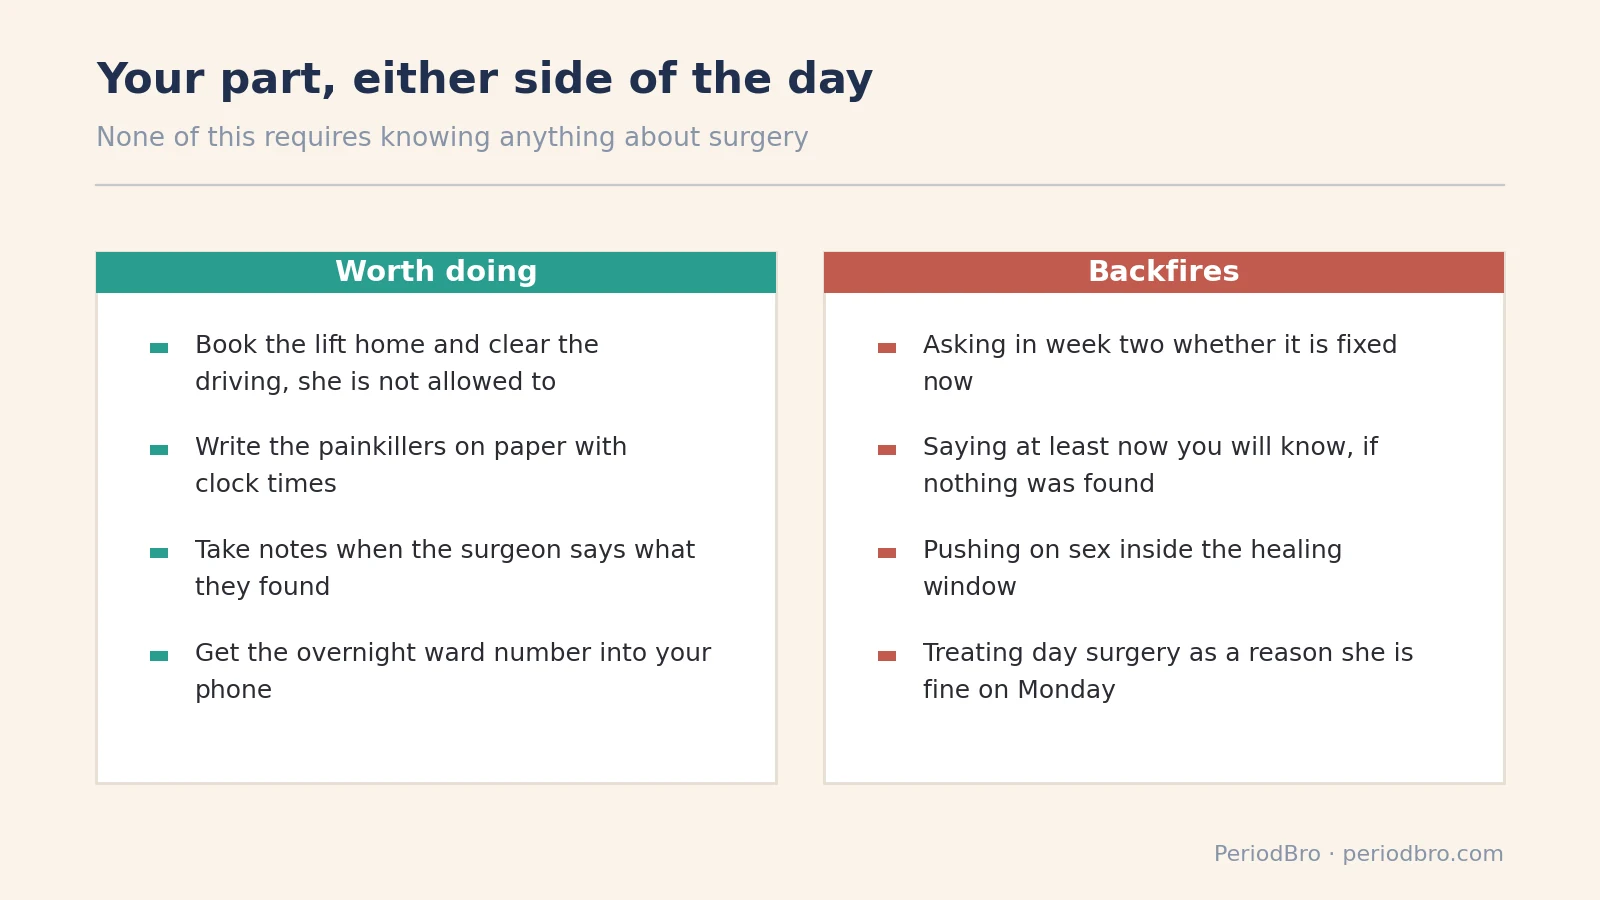Click the red bullet beside 'Saying at least now'

887,450
